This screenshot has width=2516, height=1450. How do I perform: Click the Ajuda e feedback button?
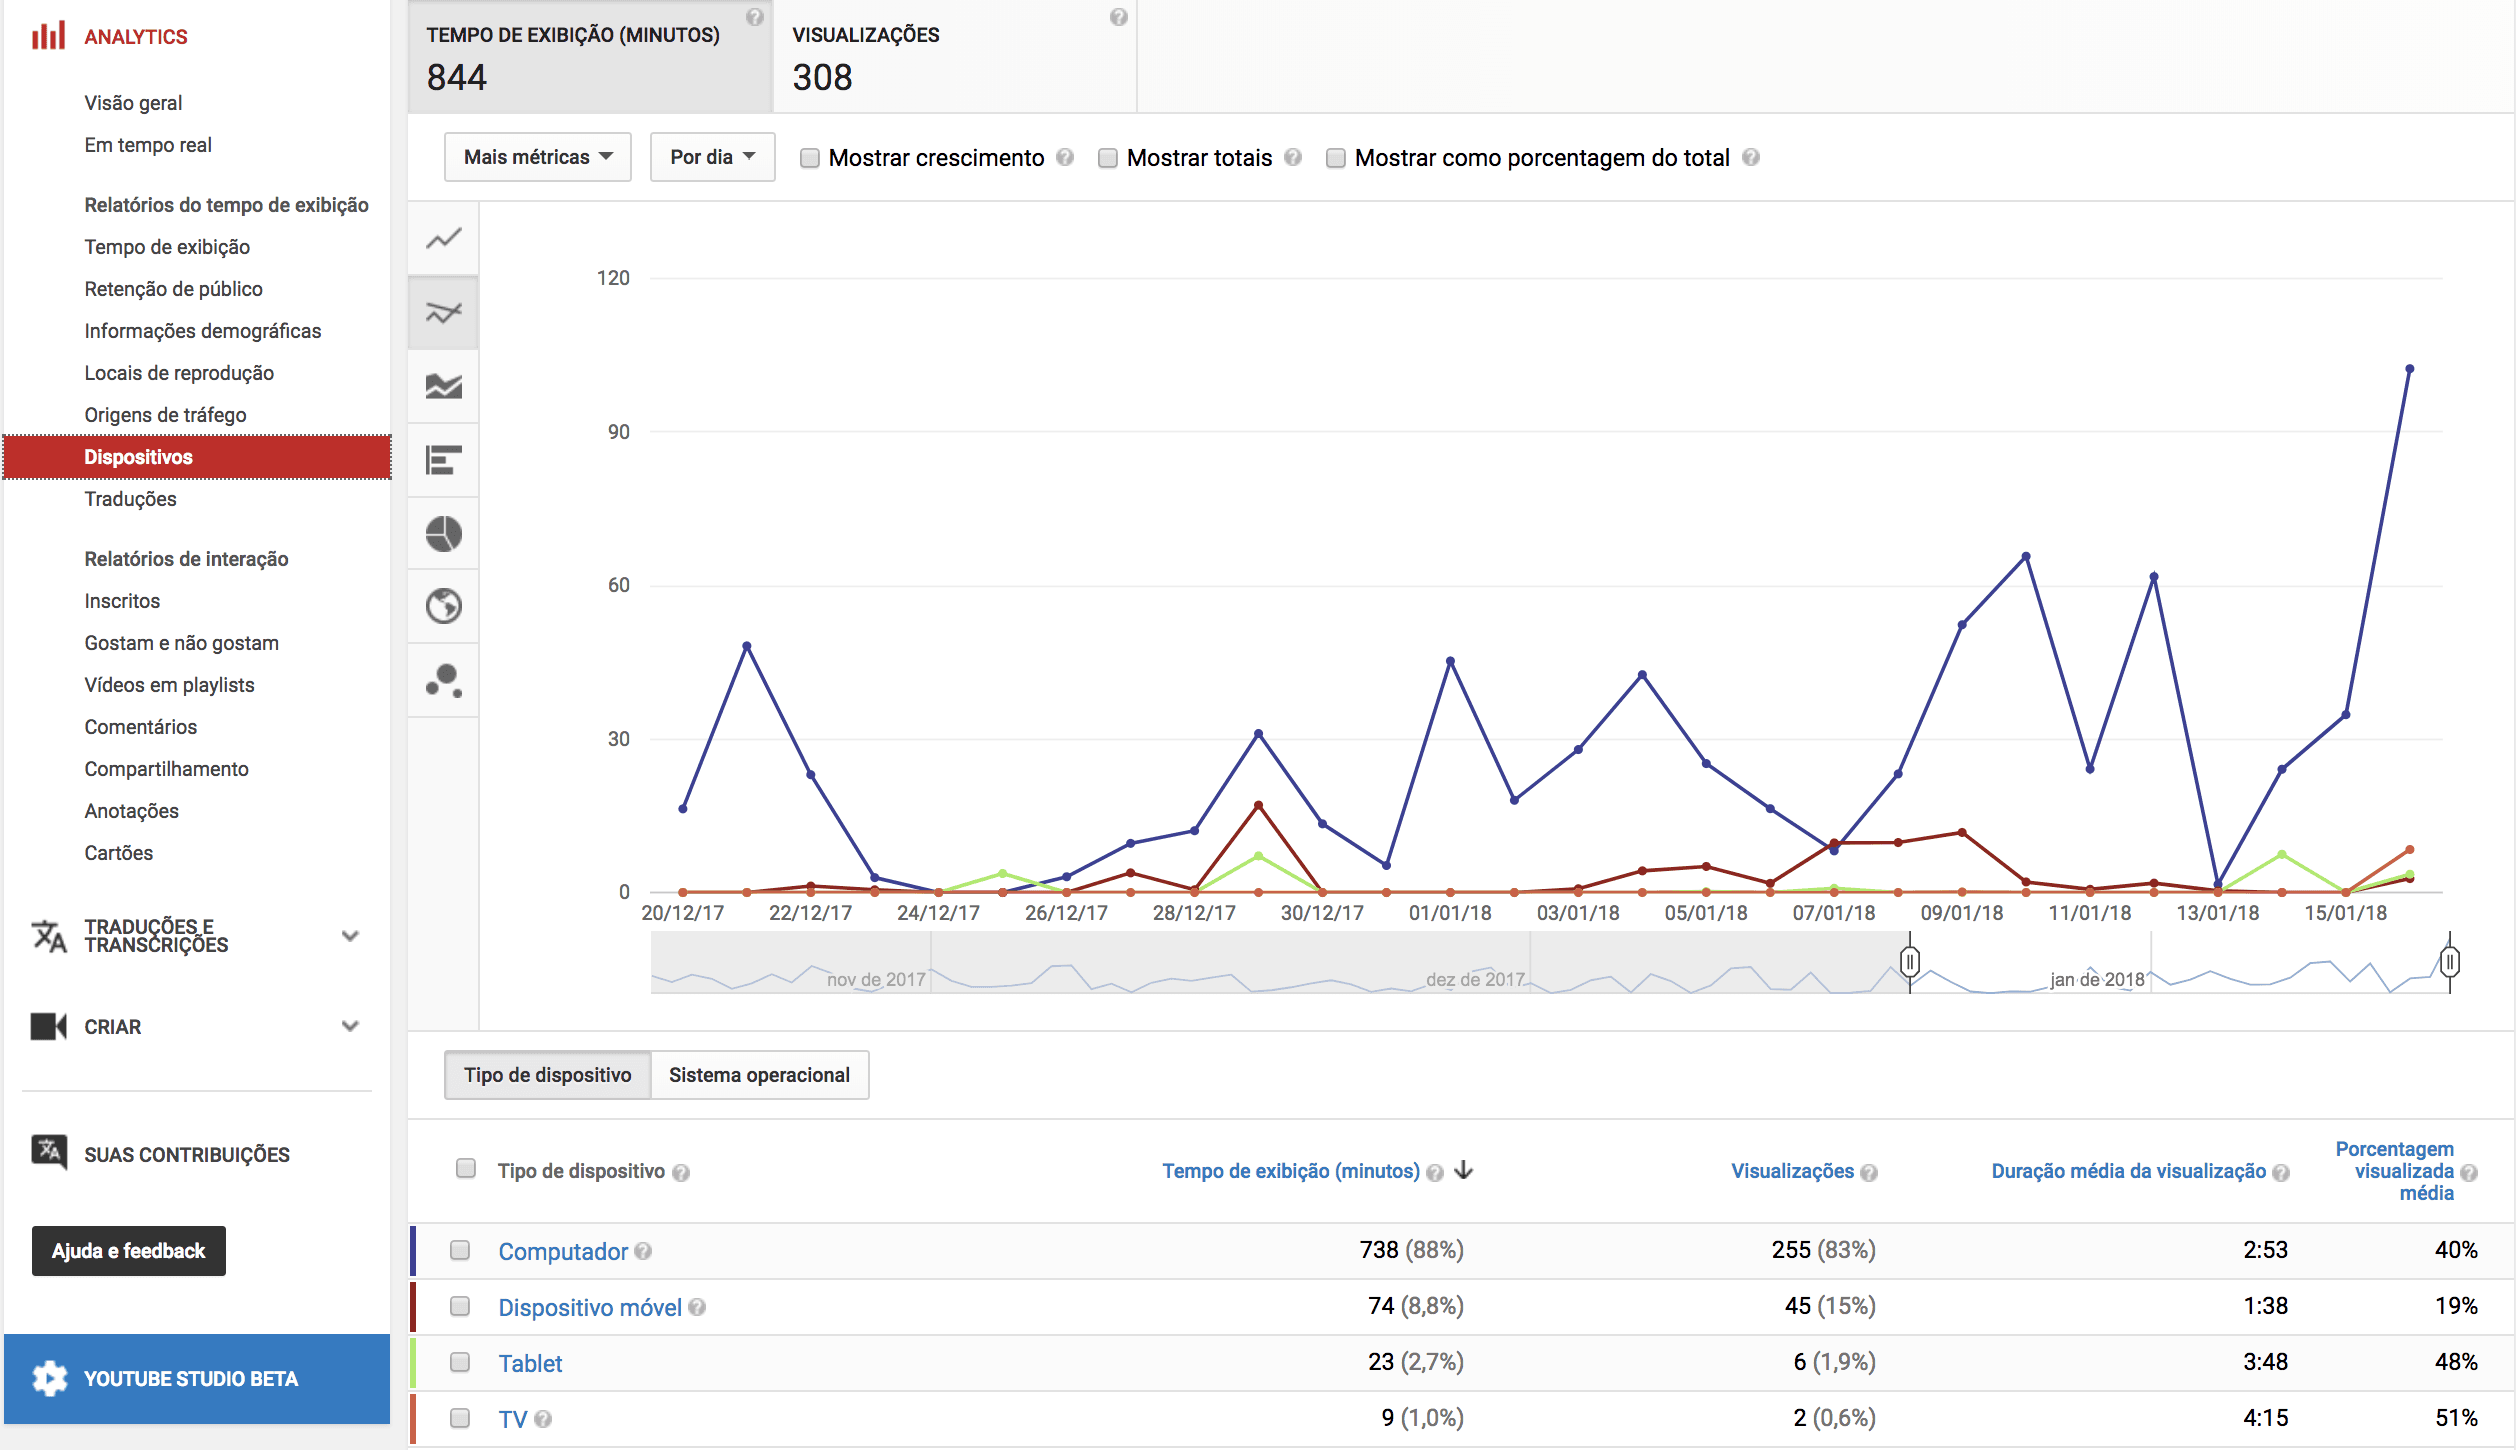pos(128,1251)
